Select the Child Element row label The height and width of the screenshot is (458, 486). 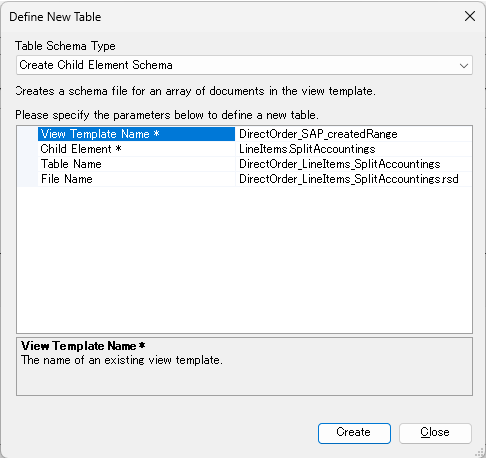click(x=136, y=149)
